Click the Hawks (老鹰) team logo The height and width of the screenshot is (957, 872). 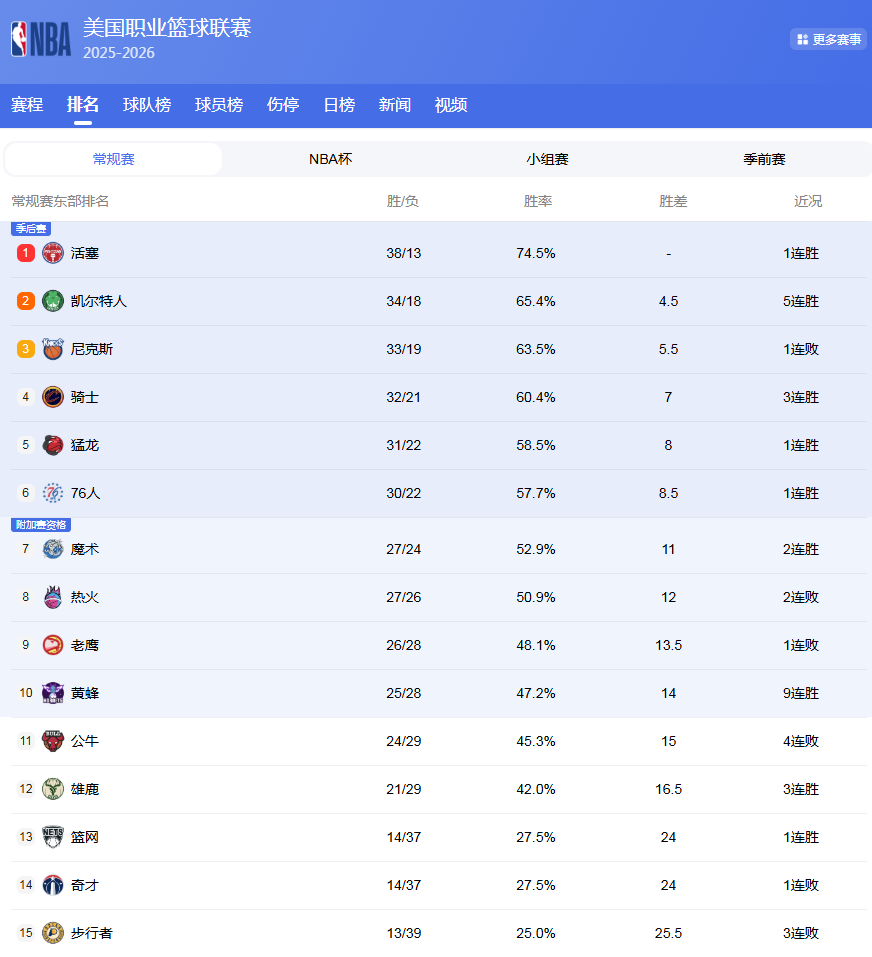click(x=53, y=645)
